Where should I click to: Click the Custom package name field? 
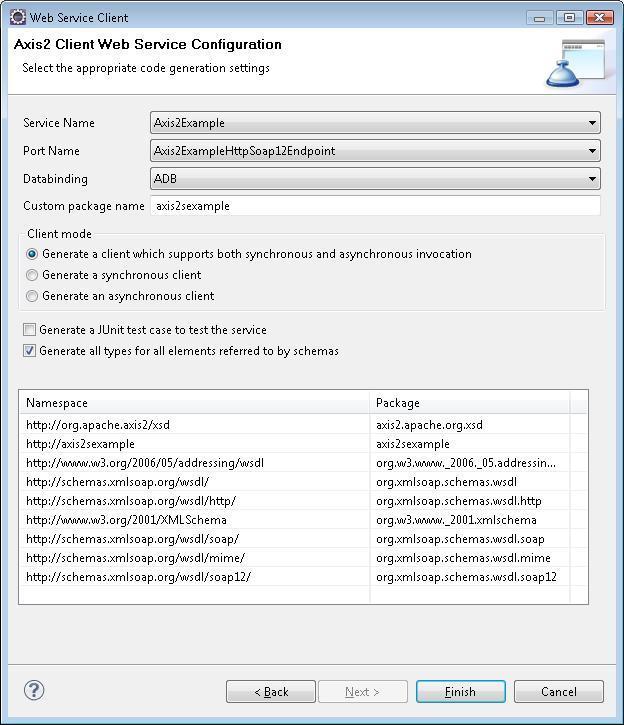point(375,206)
